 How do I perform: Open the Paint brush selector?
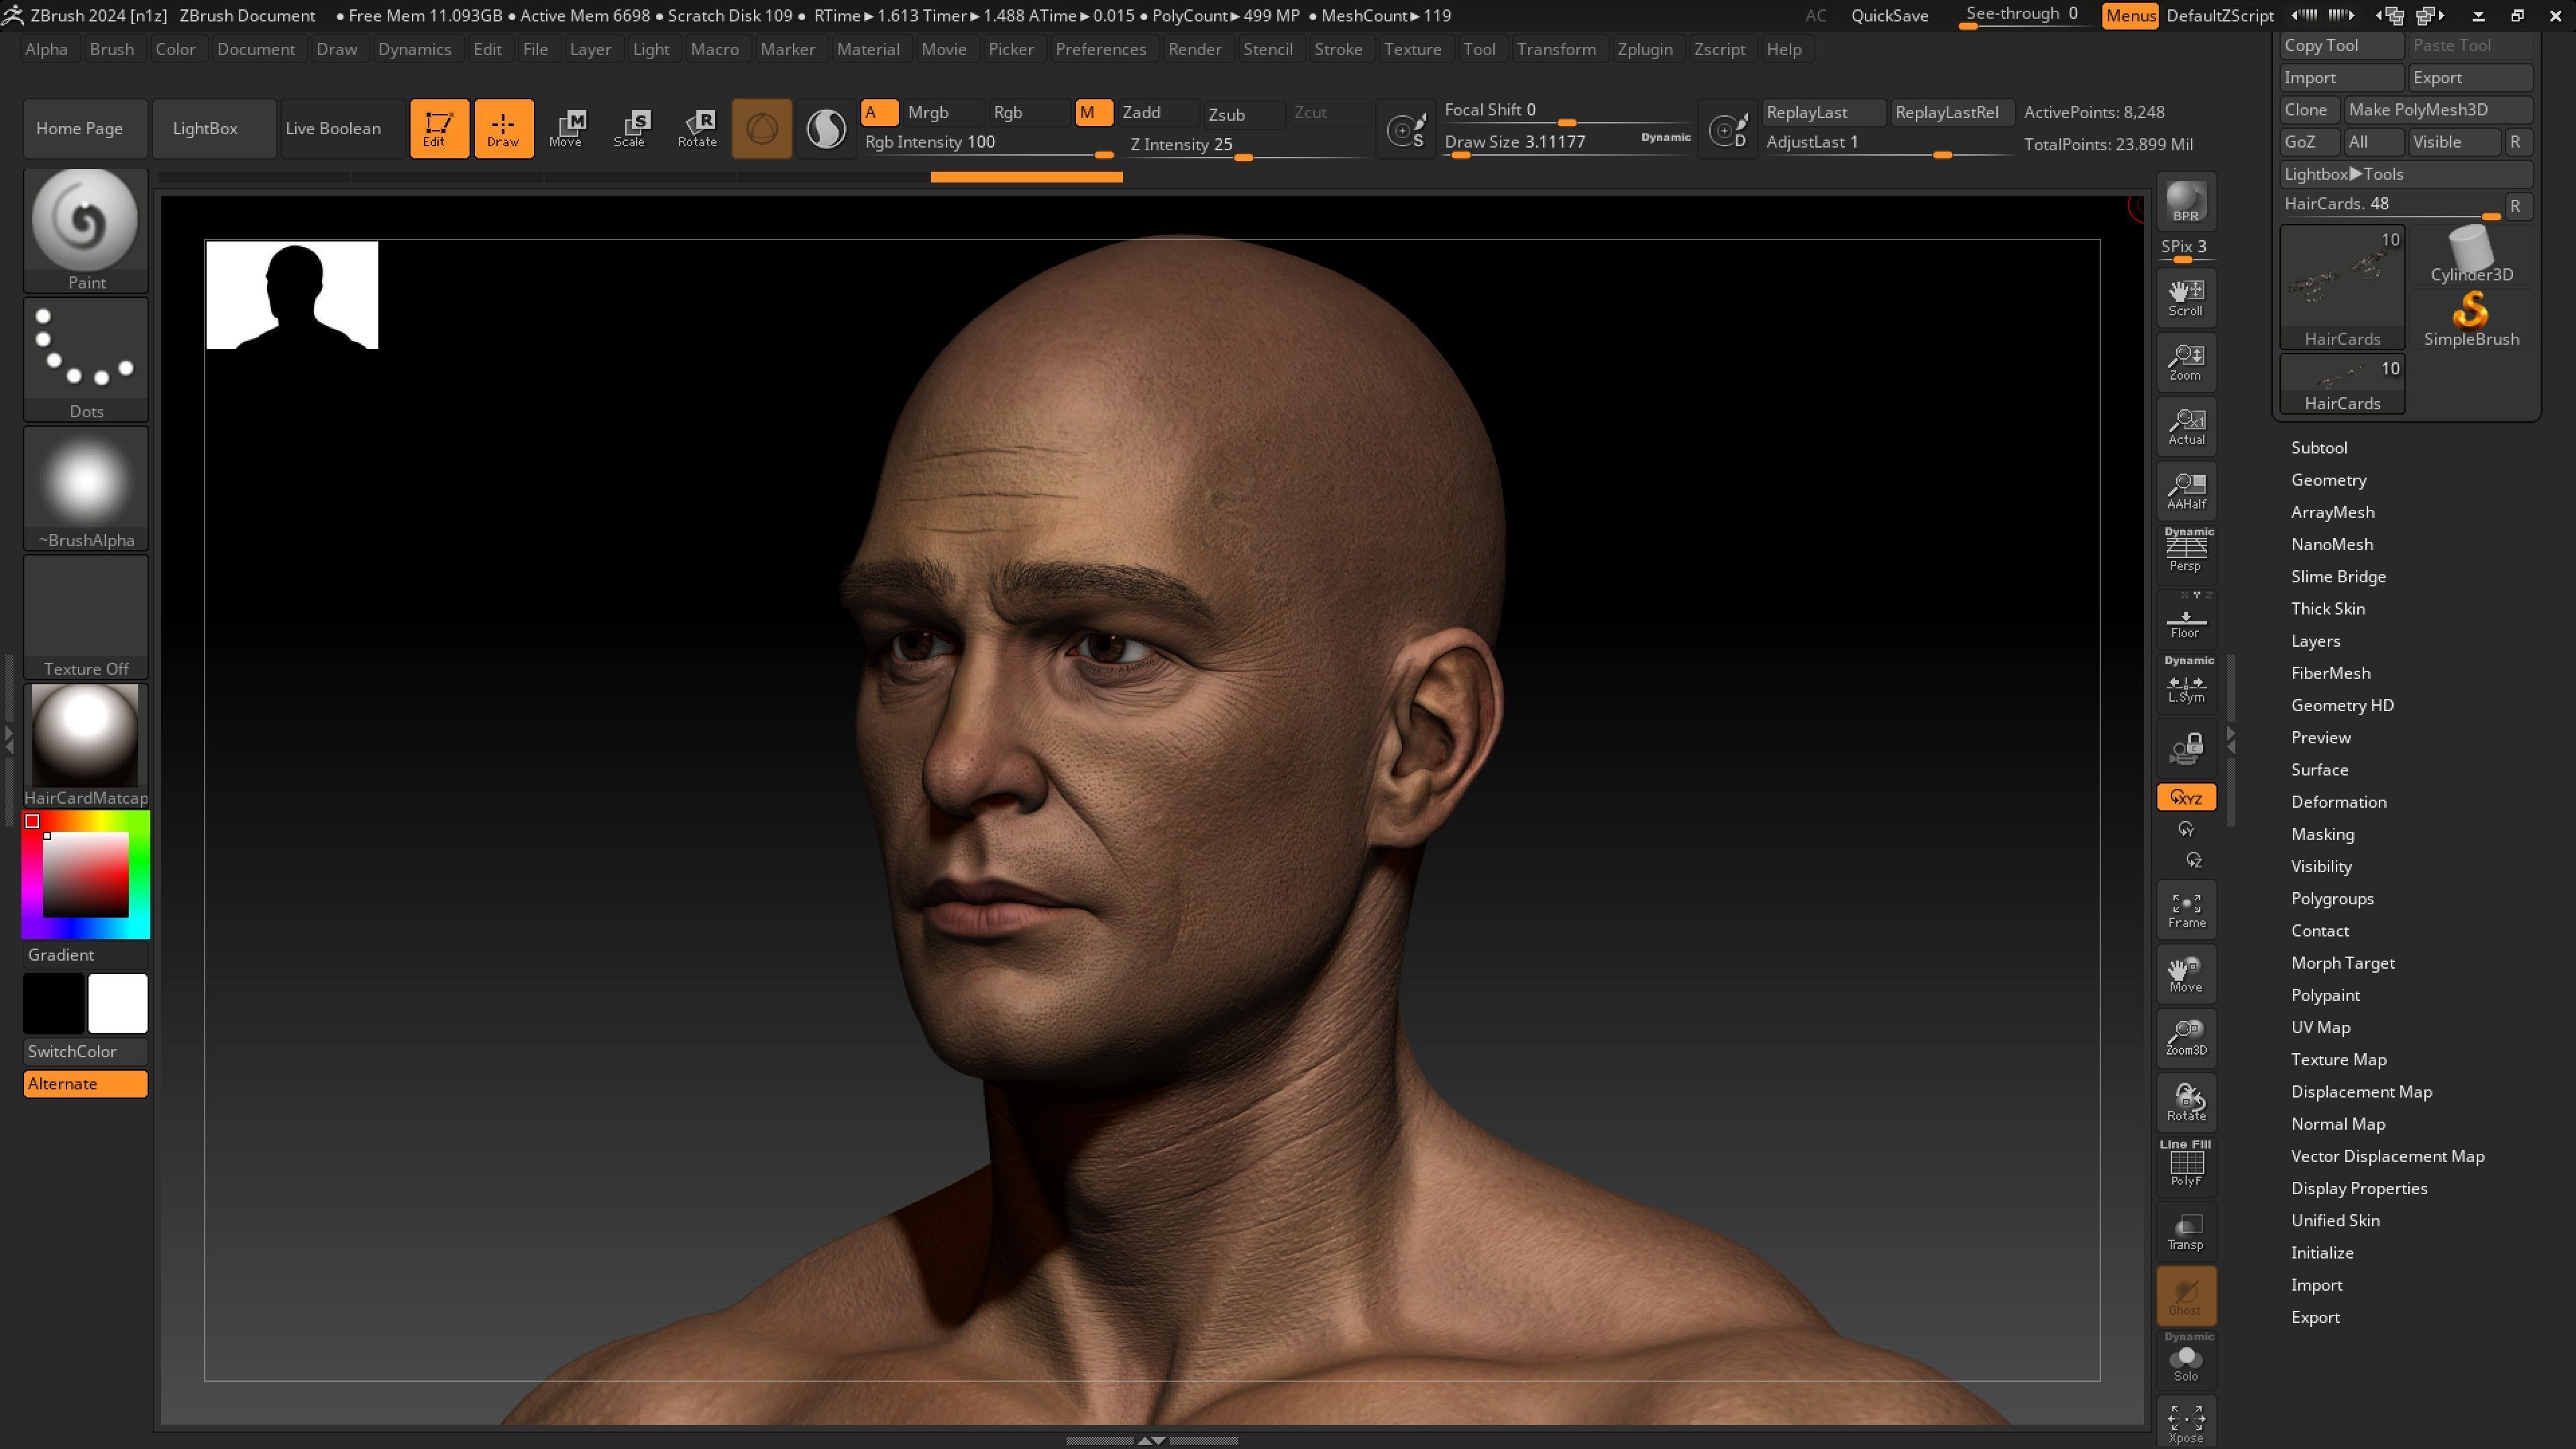86,231
